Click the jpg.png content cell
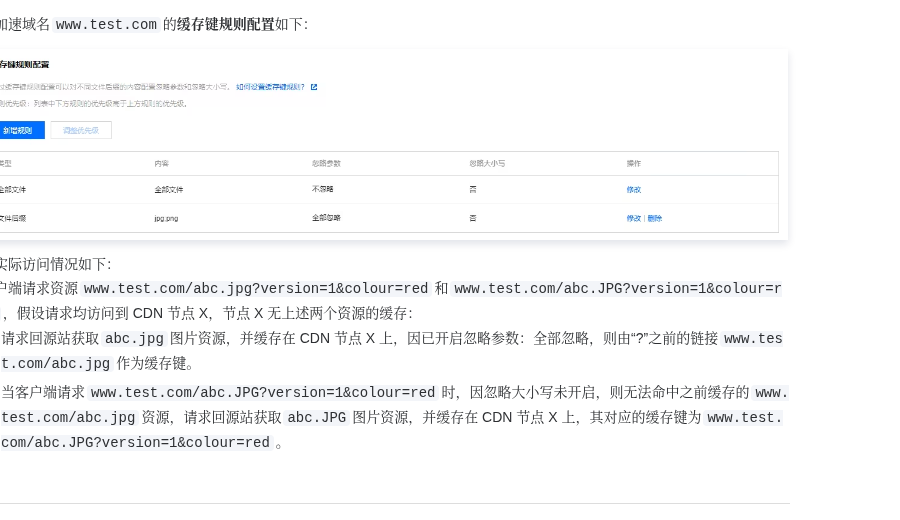 (166, 219)
